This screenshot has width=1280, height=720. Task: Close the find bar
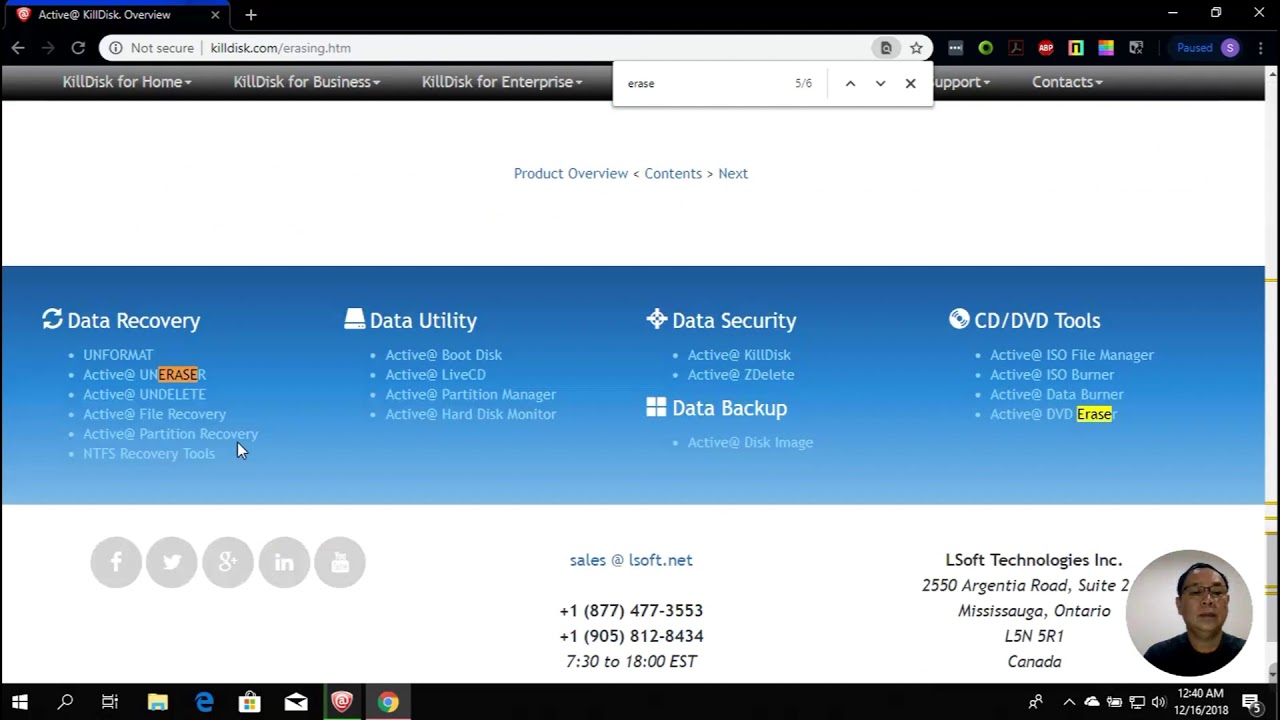pyautogui.click(x=910, y=84)
